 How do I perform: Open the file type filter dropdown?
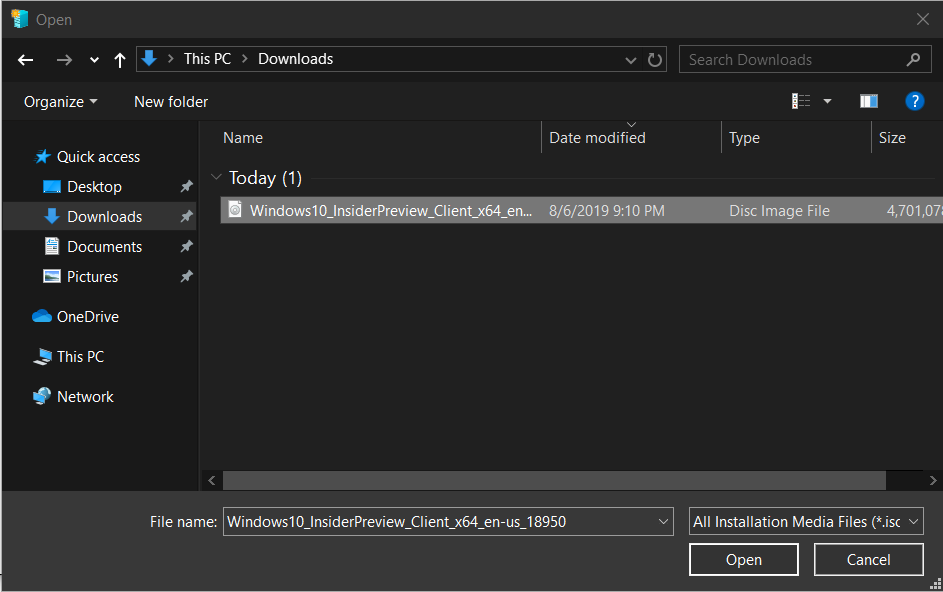pos(806,521)
